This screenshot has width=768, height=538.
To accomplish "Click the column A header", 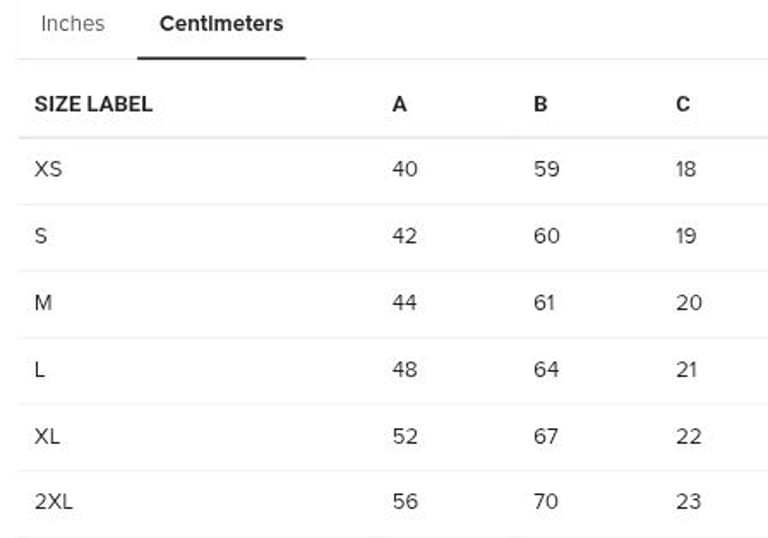I will (x=400, y=104).
